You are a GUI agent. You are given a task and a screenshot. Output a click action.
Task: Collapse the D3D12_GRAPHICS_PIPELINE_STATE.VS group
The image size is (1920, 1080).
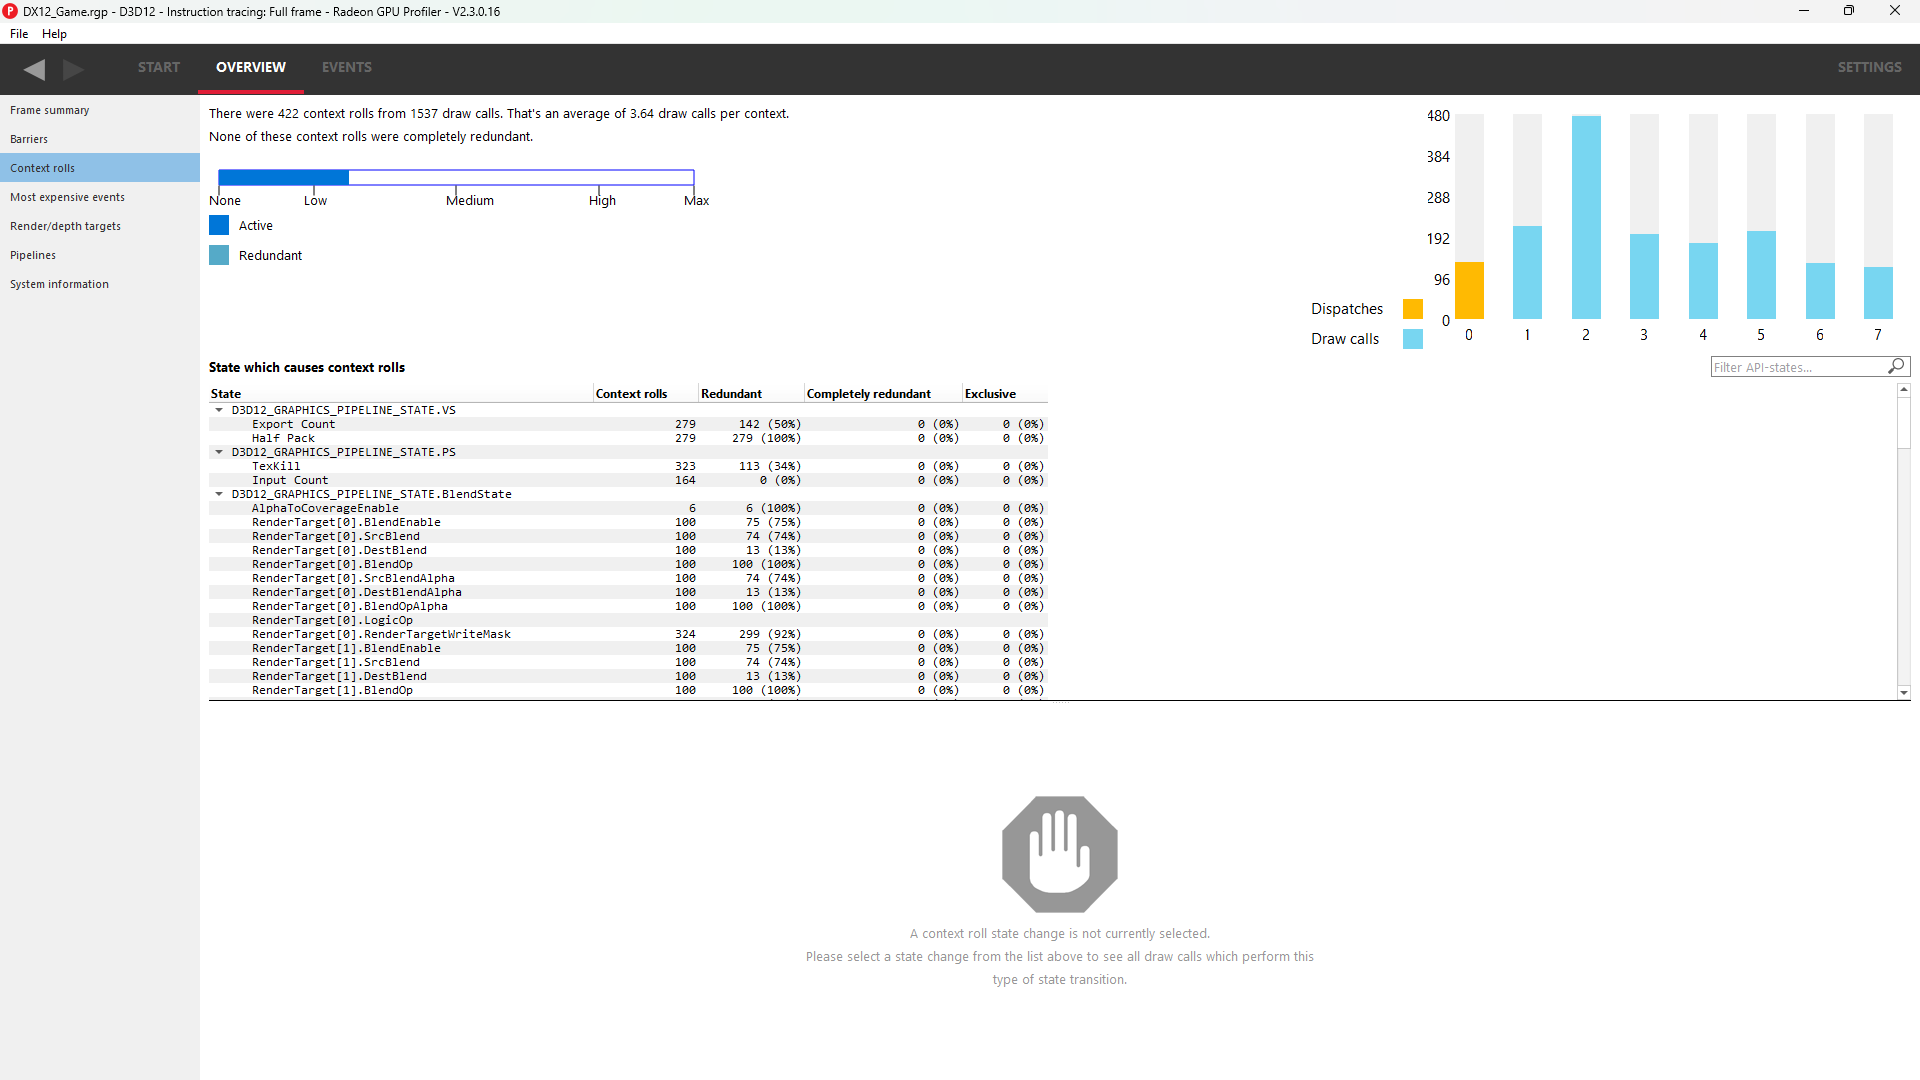tap(219, 410)
